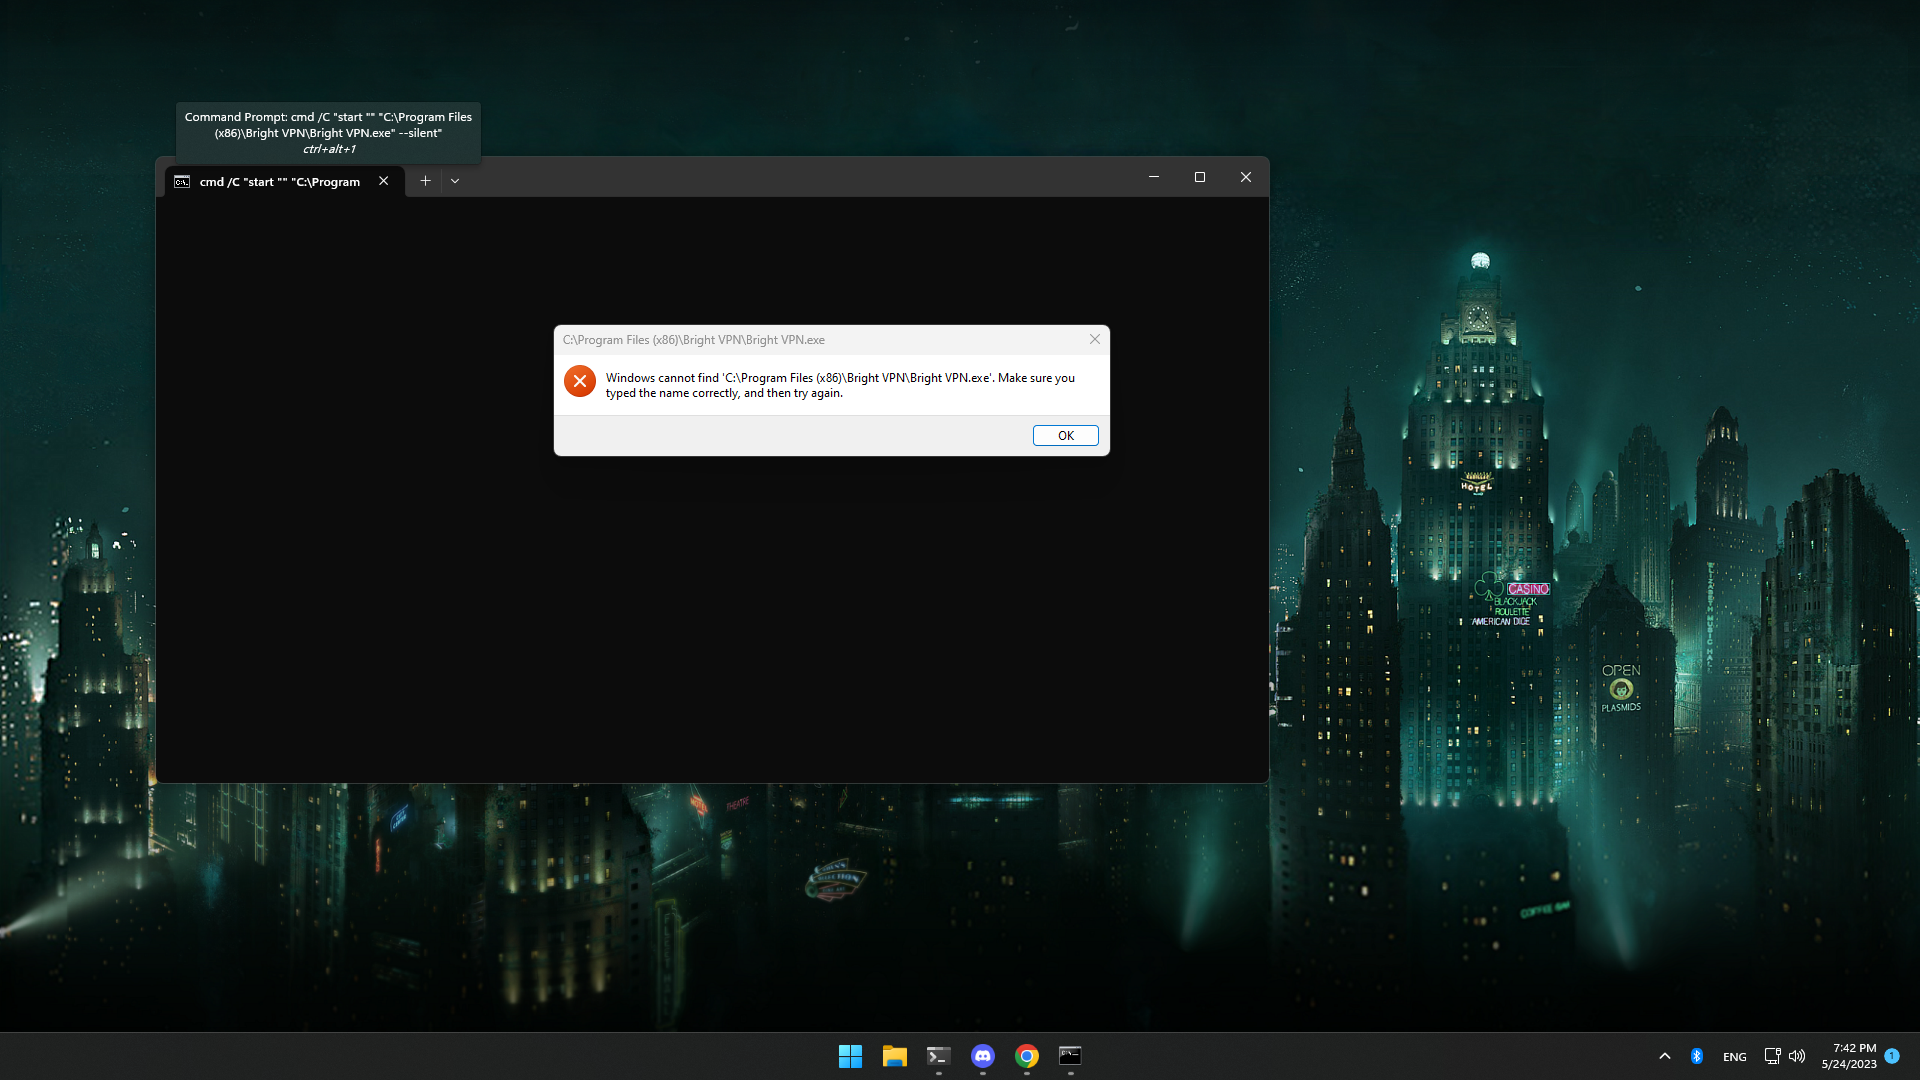Open Windows Terminal taskbar icon

938,1056
